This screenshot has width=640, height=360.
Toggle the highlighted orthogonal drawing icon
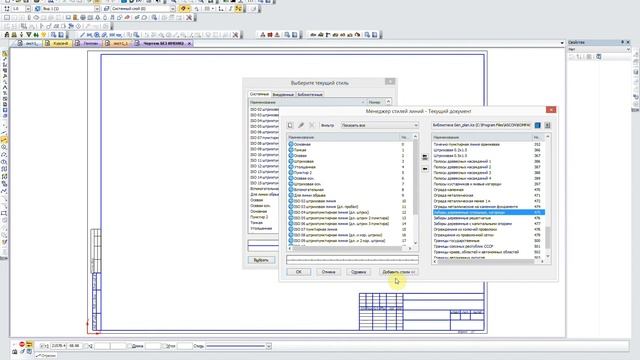238,9
